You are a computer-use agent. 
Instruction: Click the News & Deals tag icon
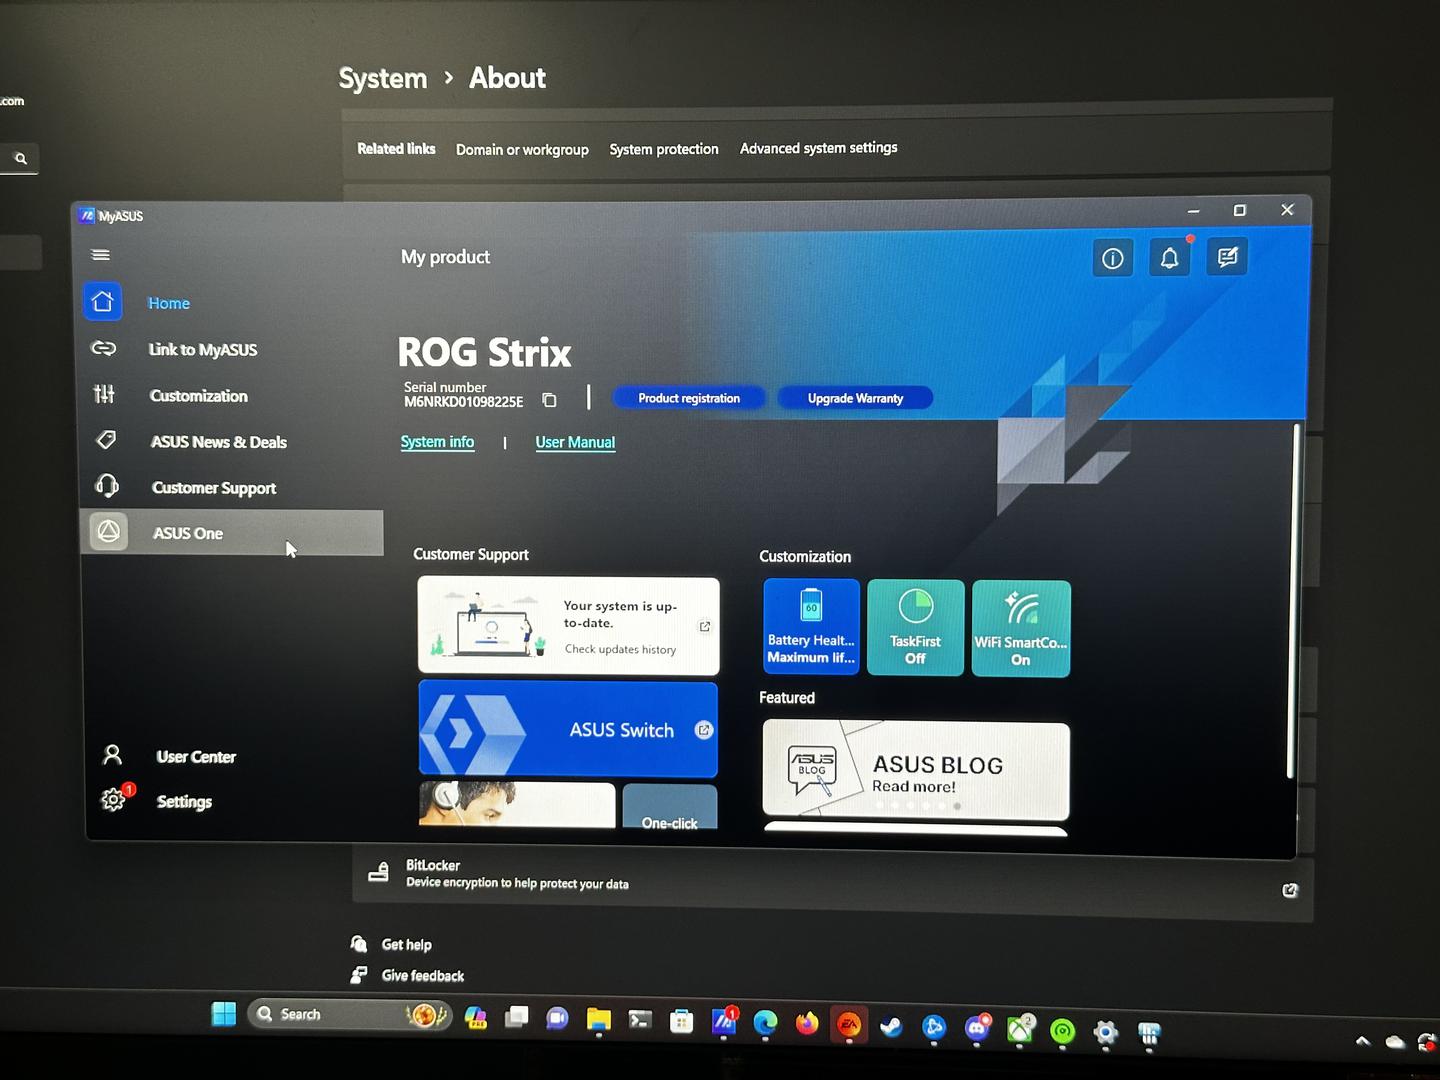tap(105, 440)
